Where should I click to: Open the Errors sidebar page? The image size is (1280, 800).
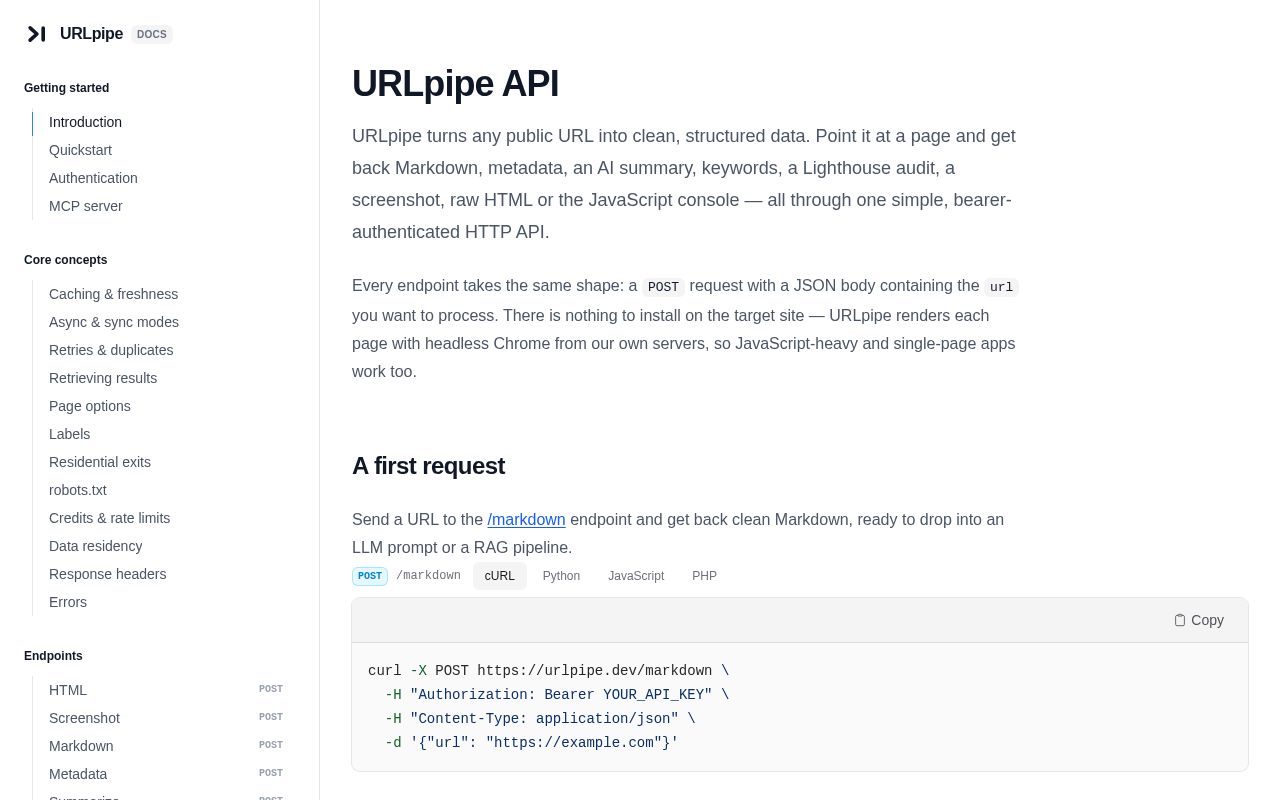coord(68,602)
